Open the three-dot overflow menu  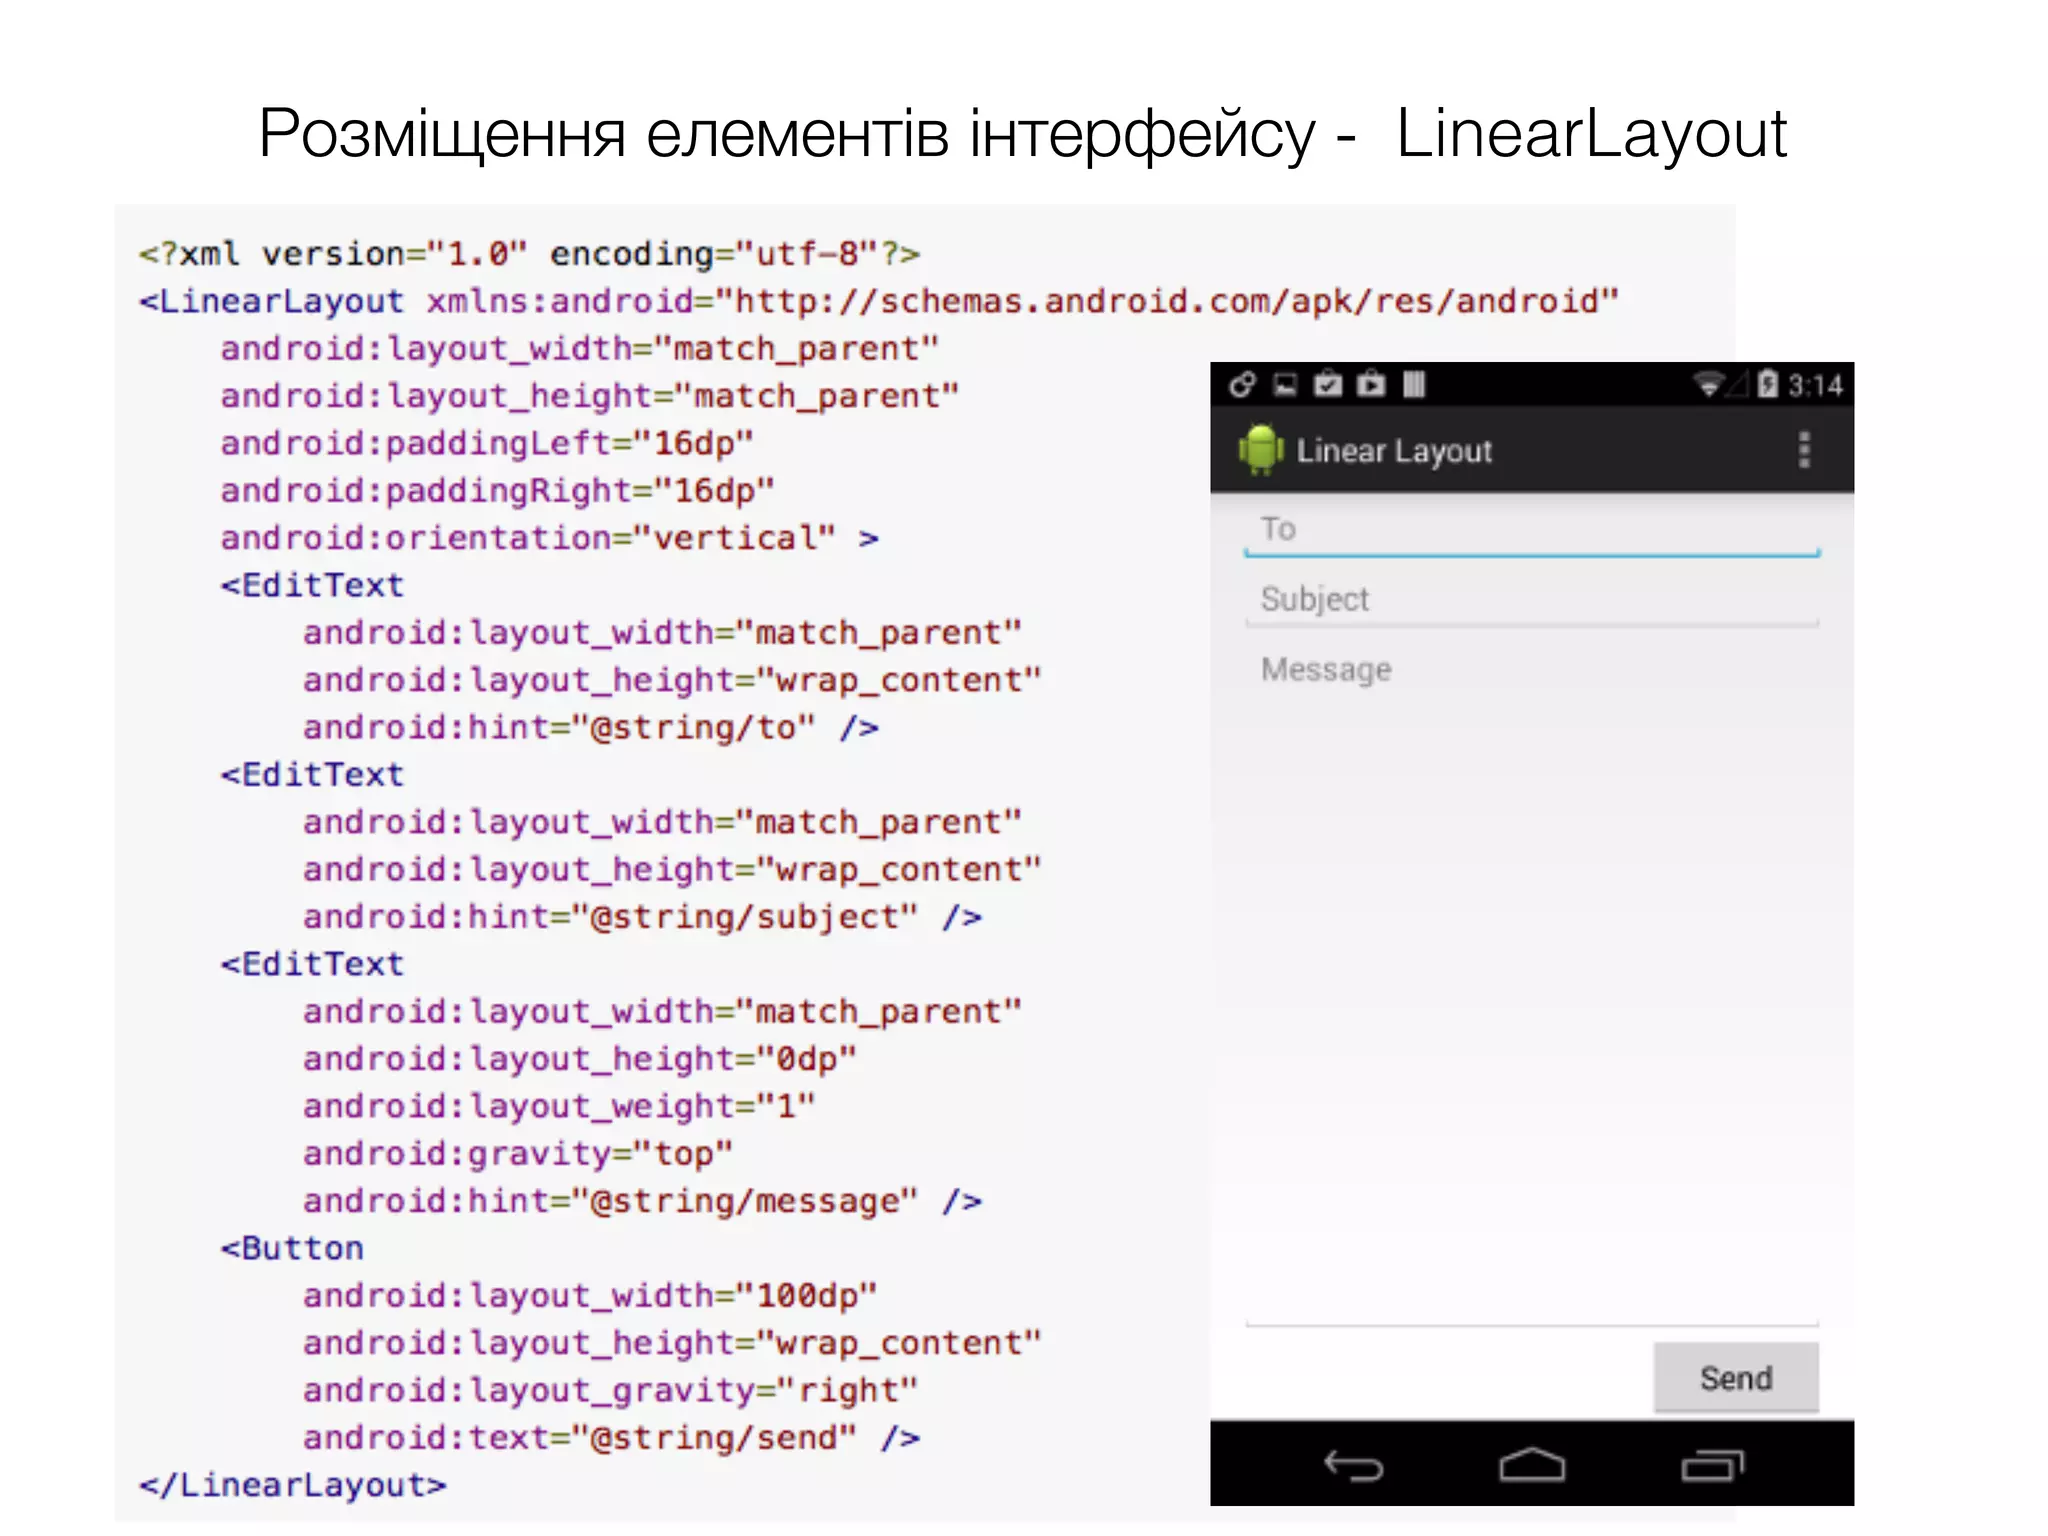(1804, 450)
